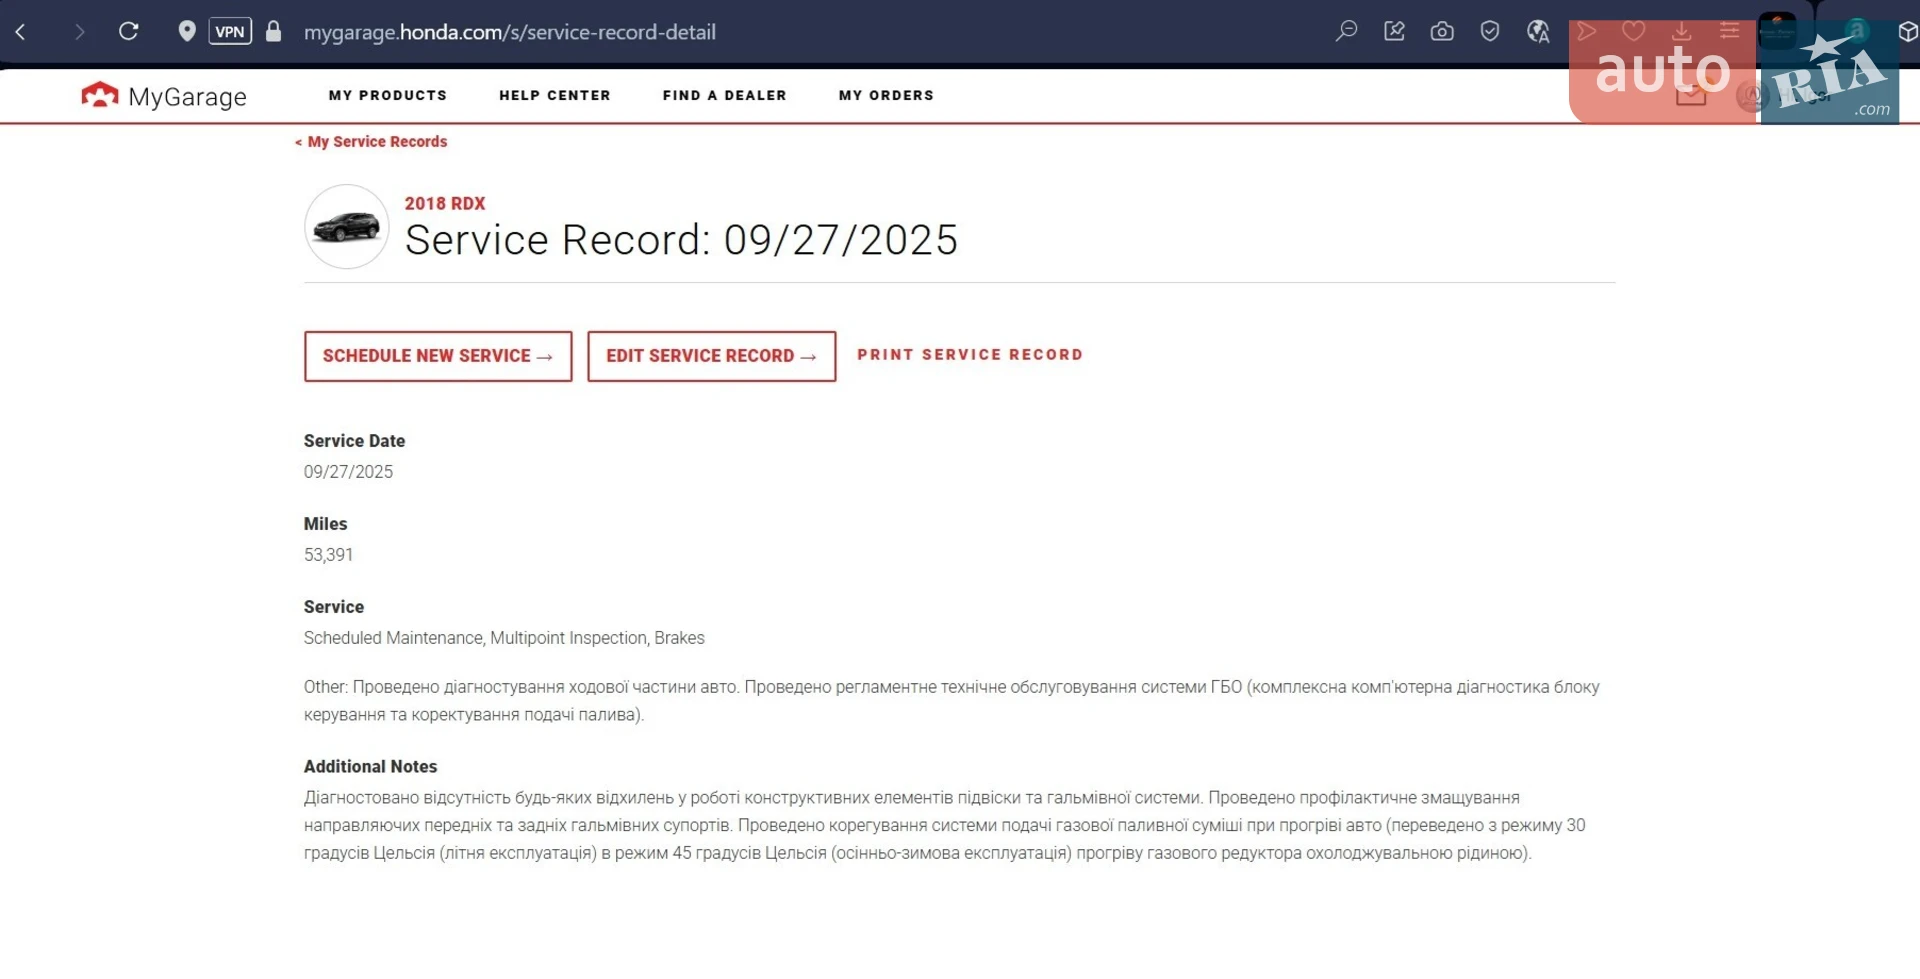Open the MY ORDERS navigation item
The width and height of the screenshot is (1920, 979).
tap(886, 96)
